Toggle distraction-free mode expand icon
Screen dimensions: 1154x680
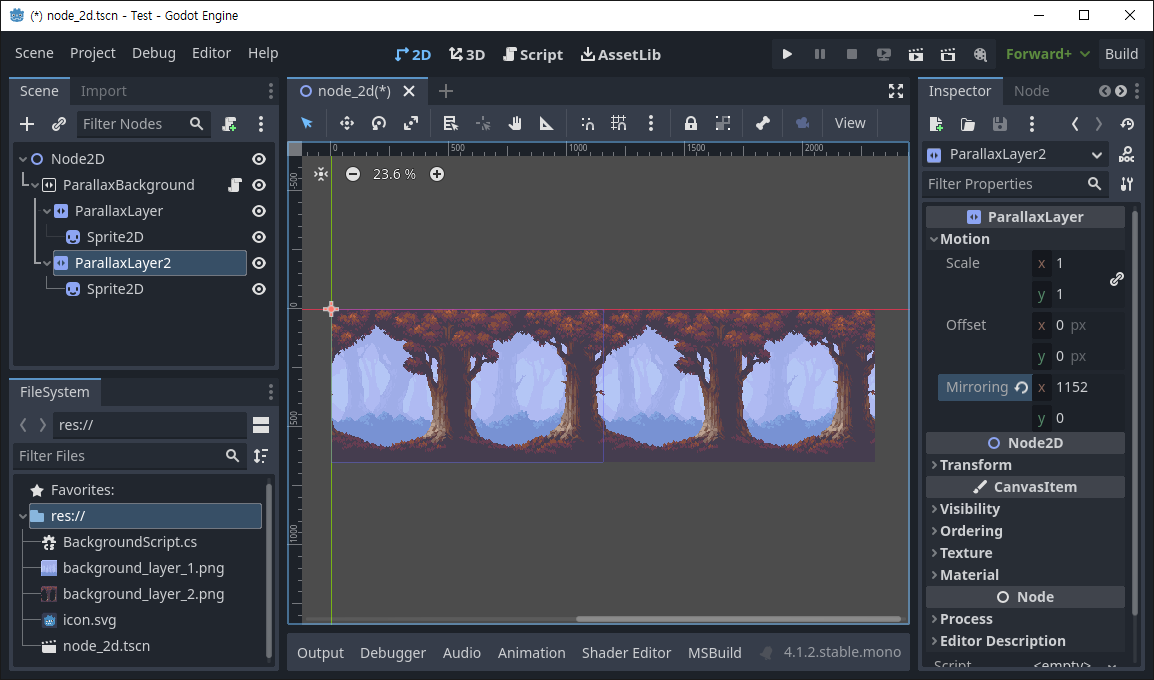(896, 91)
